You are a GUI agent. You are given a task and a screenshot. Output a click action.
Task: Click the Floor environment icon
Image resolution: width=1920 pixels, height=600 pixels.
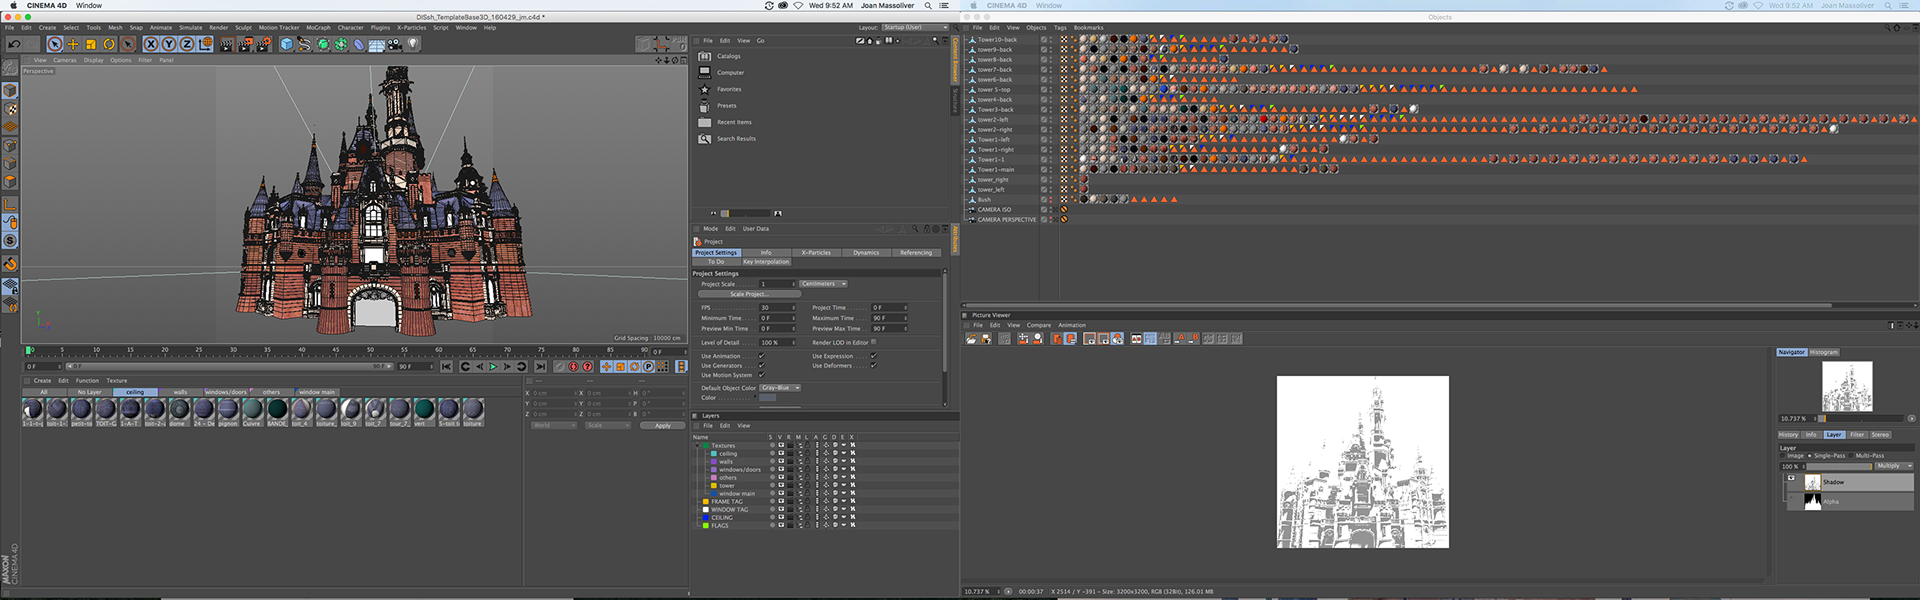click(x=376, y=44)
